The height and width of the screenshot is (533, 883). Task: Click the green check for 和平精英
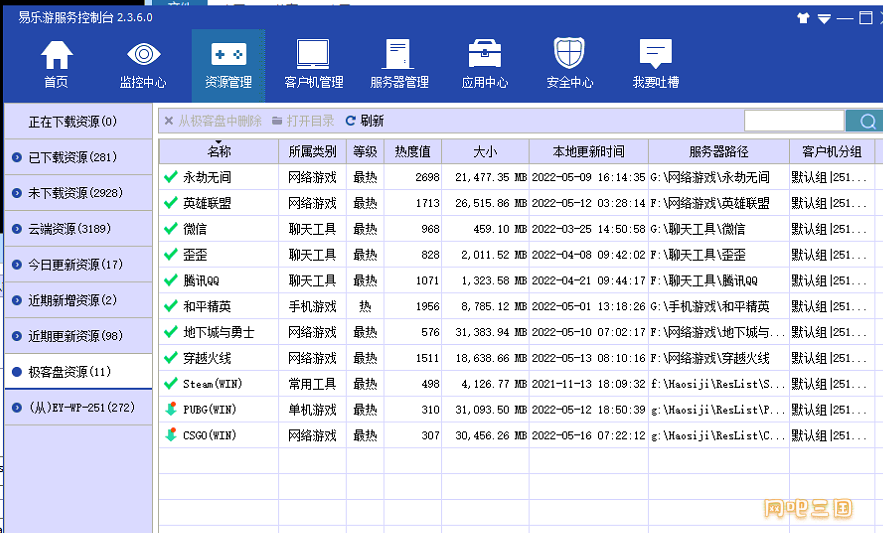171,306
